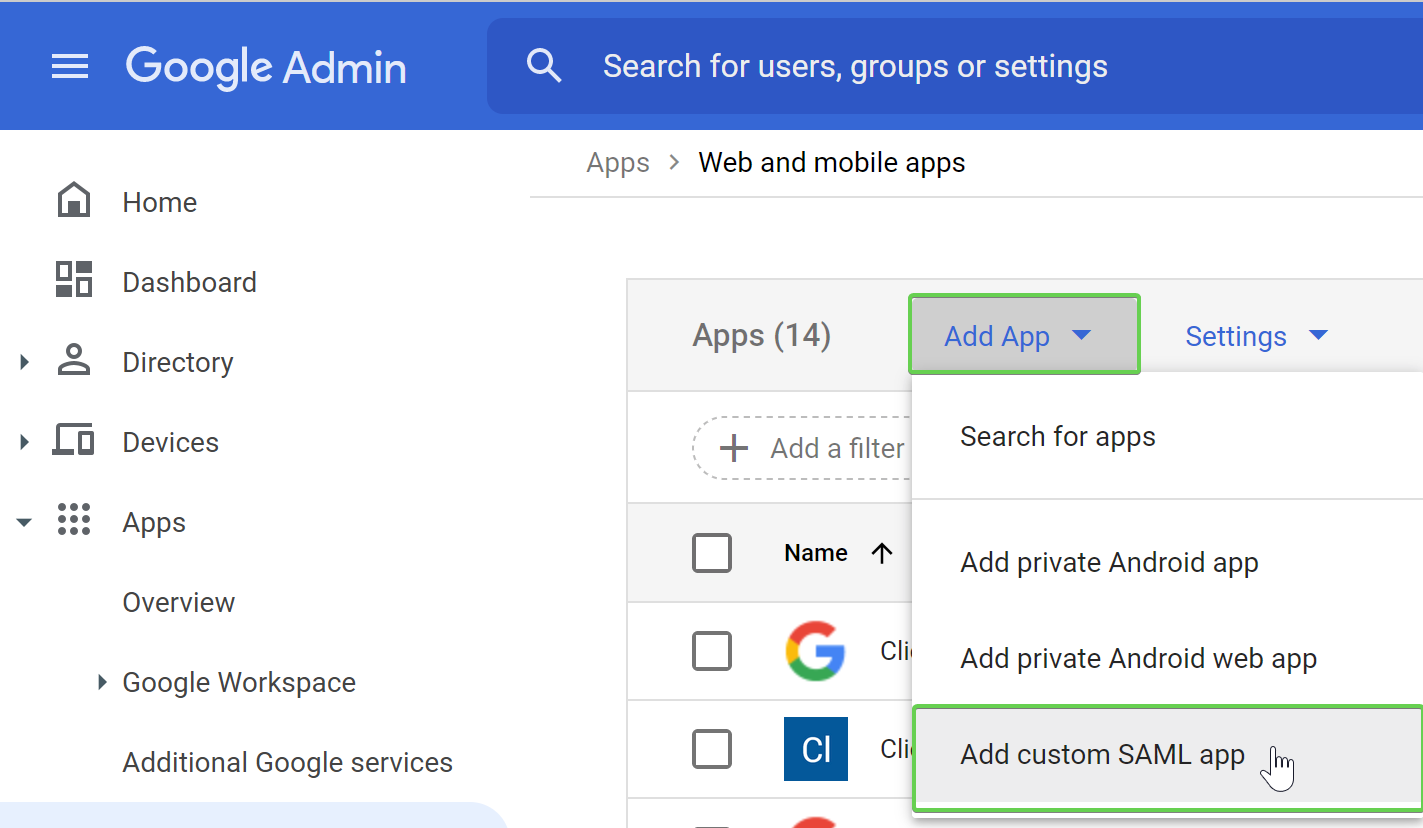Screen dimensions: 1423x828
Task: Click the Add a filter field
Action: pos(802,448)
